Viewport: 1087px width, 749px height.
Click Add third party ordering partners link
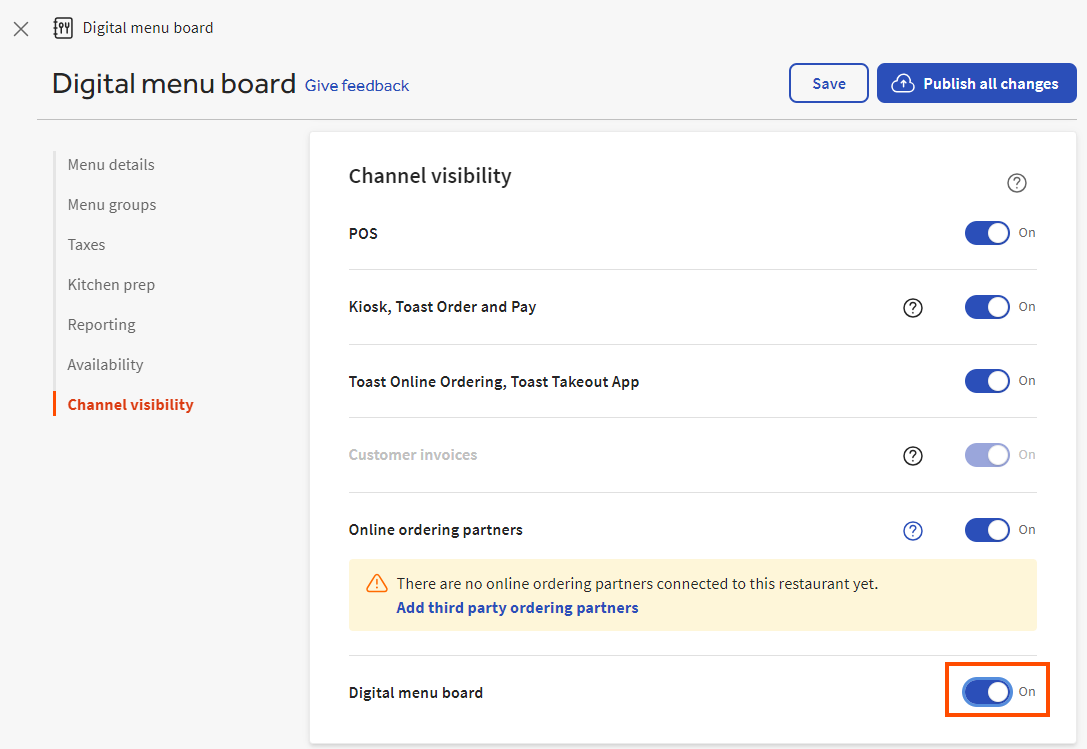[x=517, y=608]
